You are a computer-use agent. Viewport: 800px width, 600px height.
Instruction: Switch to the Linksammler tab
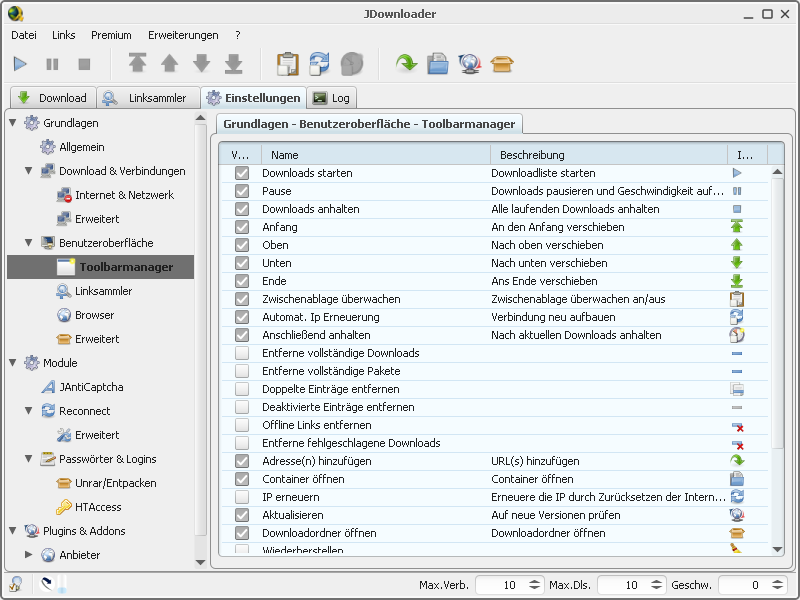pos(148,98)
